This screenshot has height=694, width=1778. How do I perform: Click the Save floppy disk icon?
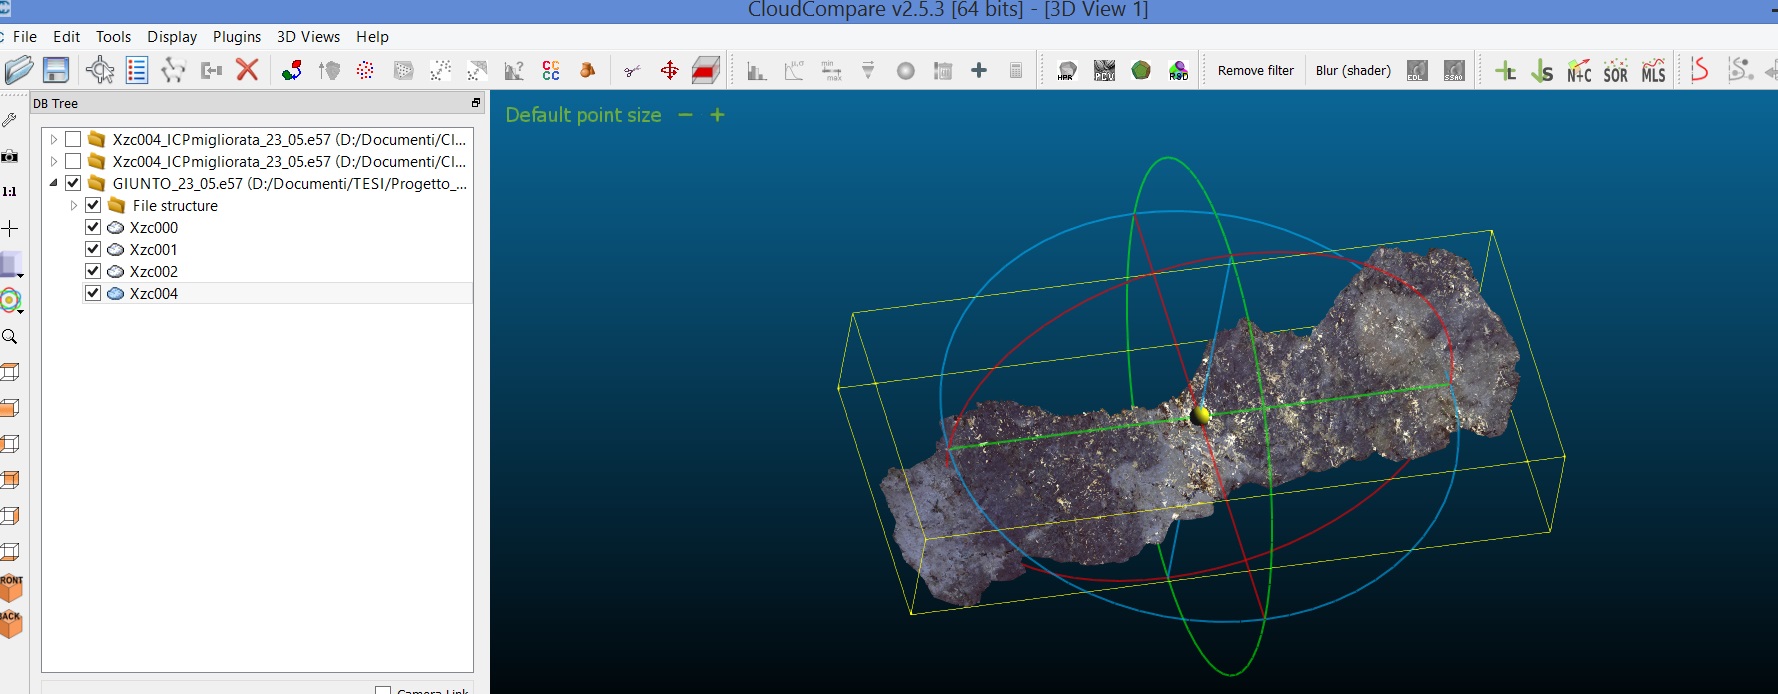(56, 70)
